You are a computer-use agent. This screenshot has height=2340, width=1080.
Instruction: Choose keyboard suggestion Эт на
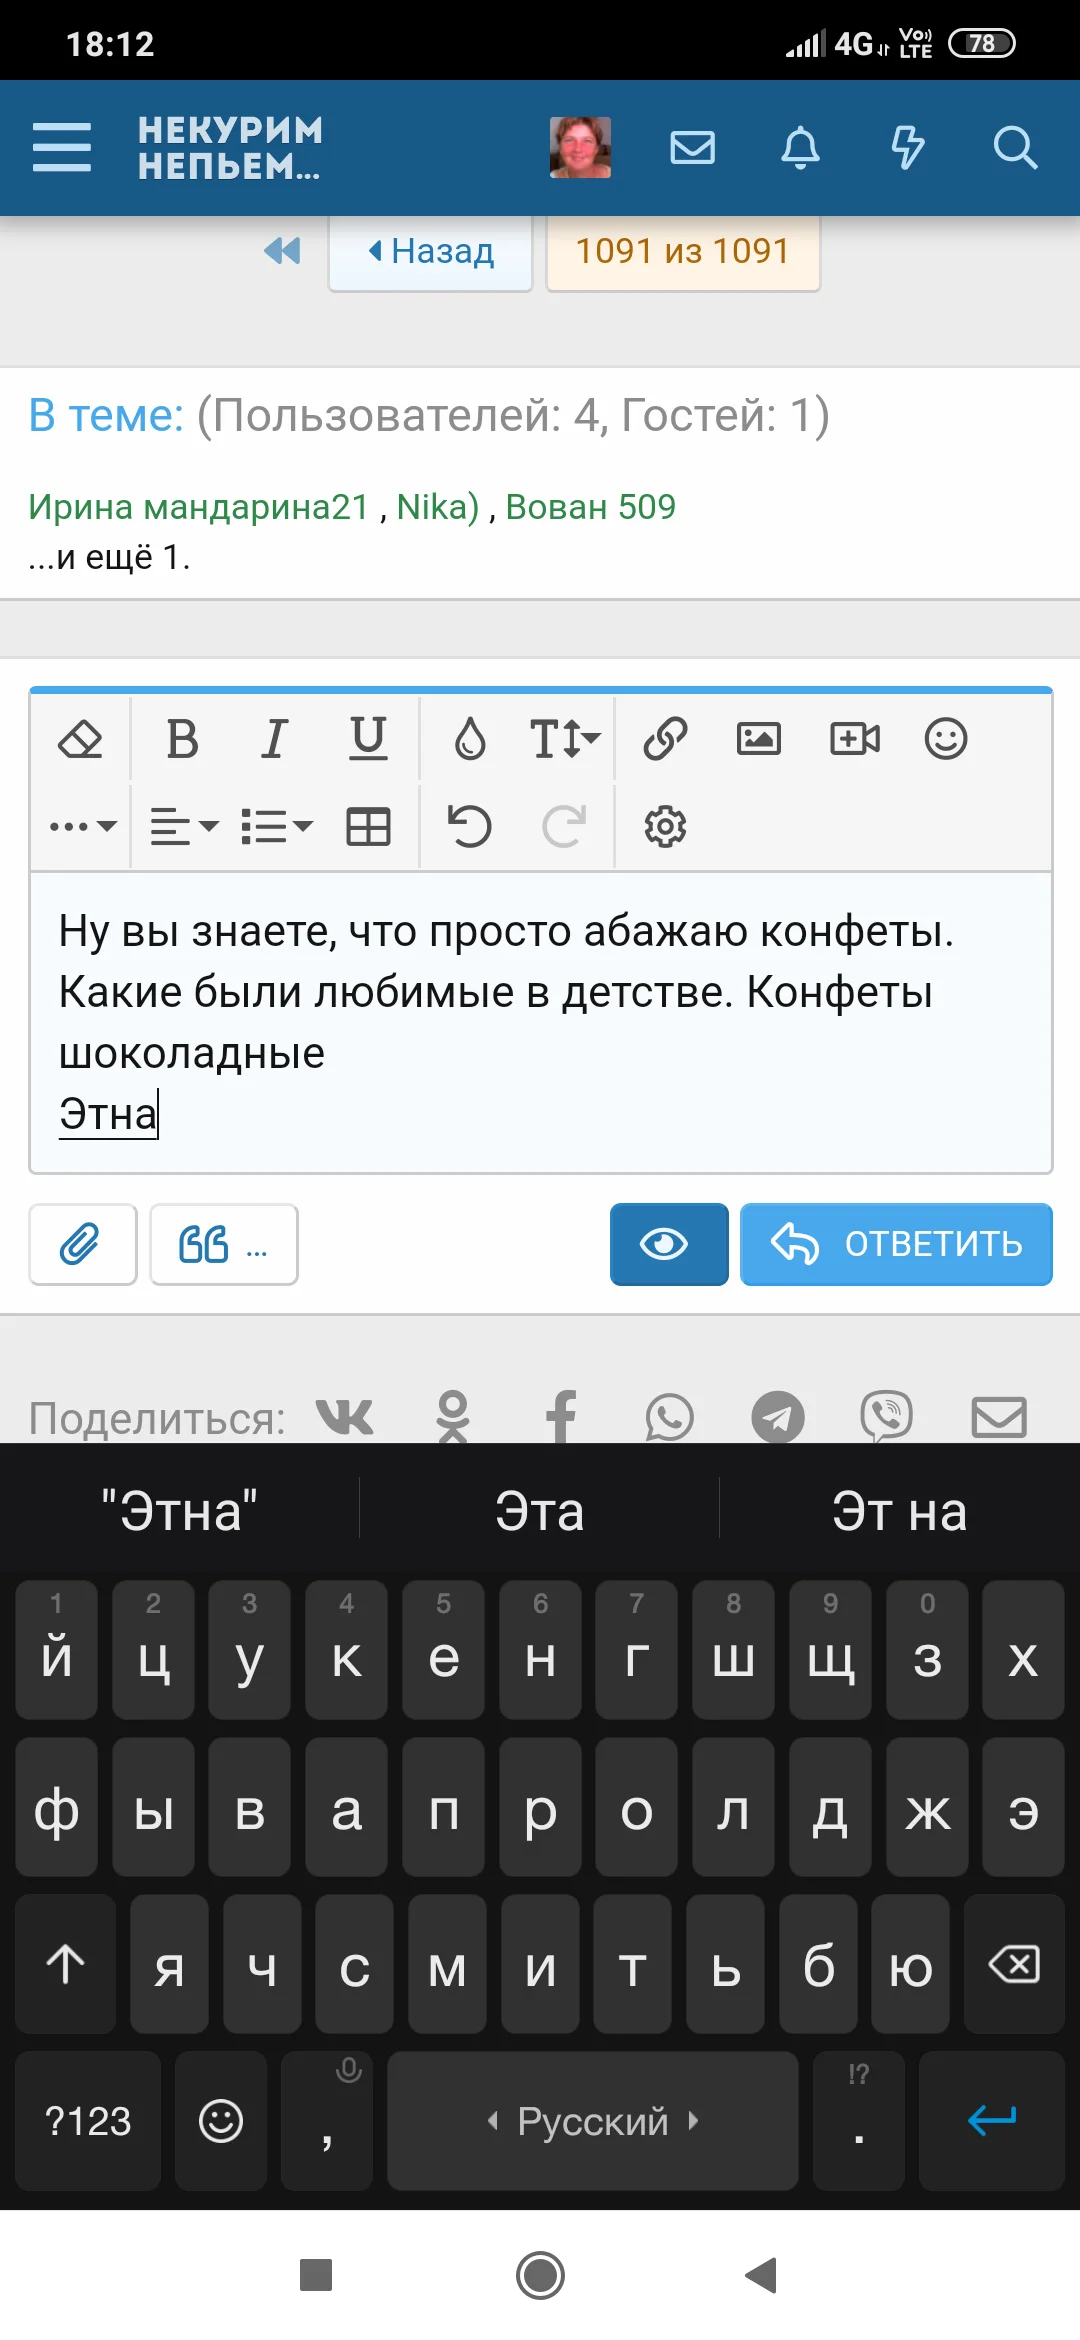pos(900,1511)
